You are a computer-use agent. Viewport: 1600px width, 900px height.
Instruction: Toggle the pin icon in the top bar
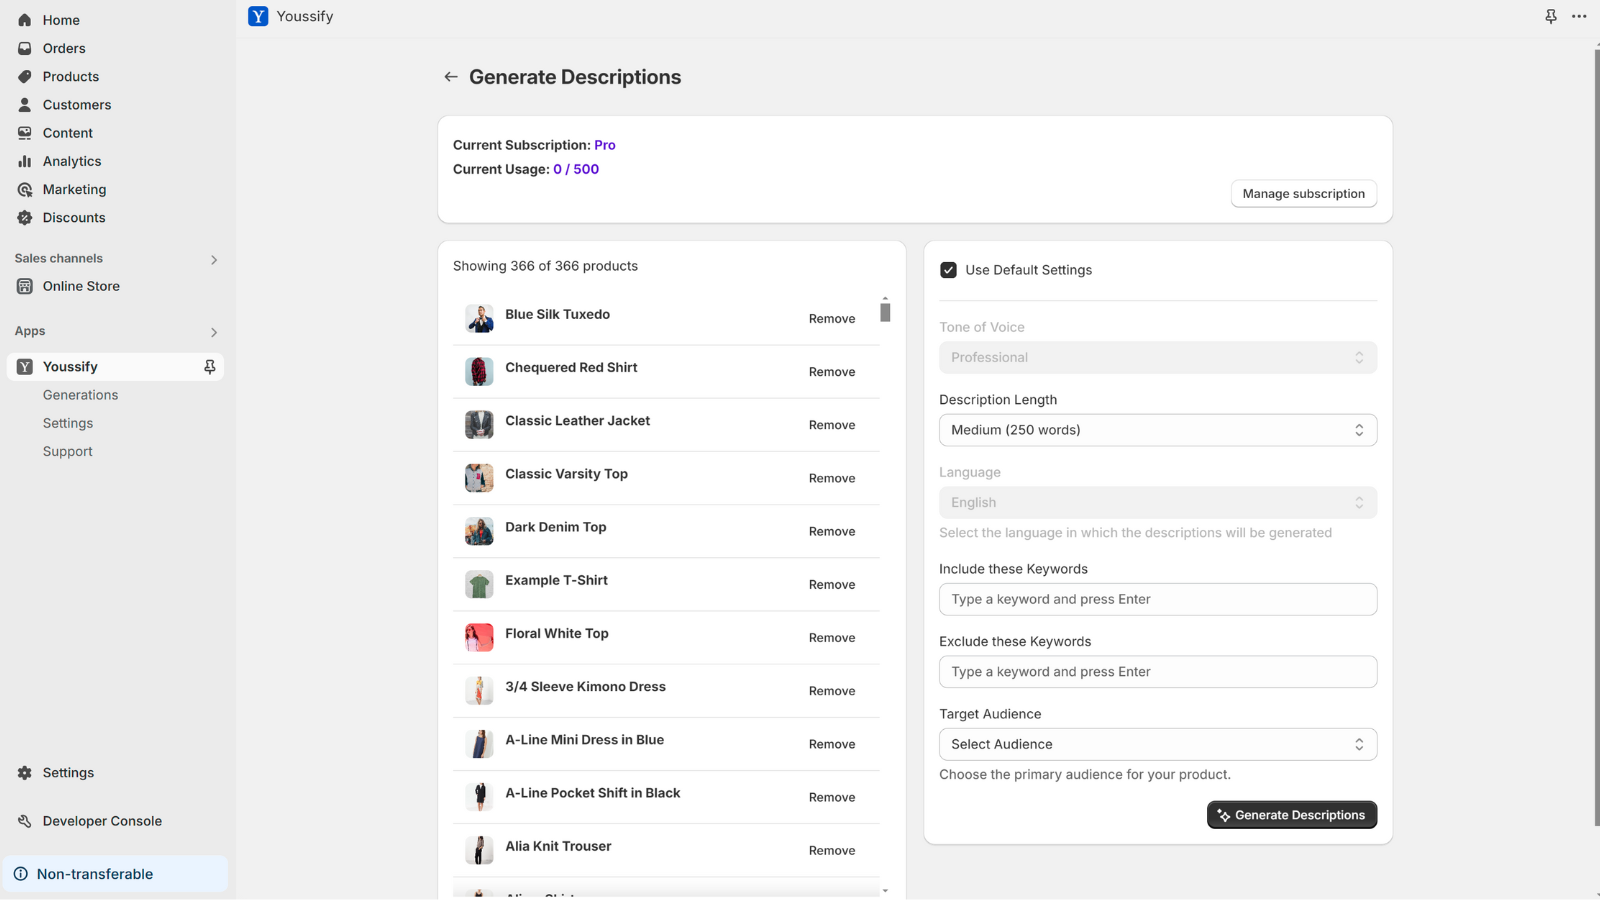click(x=1550, y=16)
